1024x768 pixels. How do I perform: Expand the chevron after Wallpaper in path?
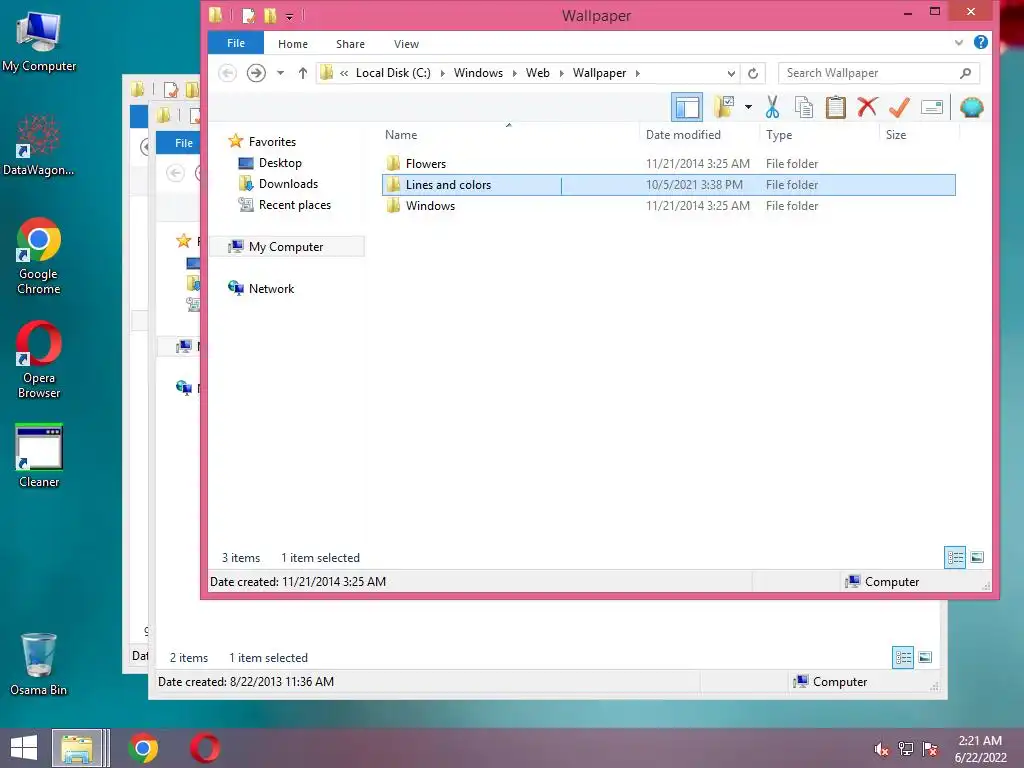[x=637, y=73]
